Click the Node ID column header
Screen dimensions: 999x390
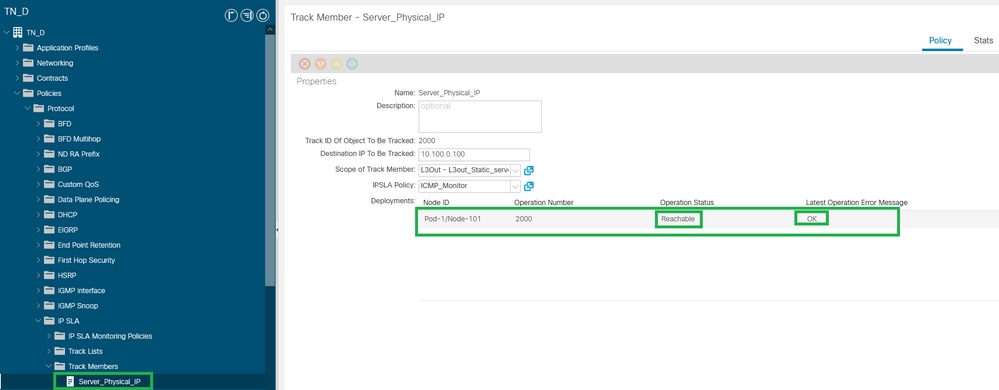pyautogui.click(x=436, y=203)
